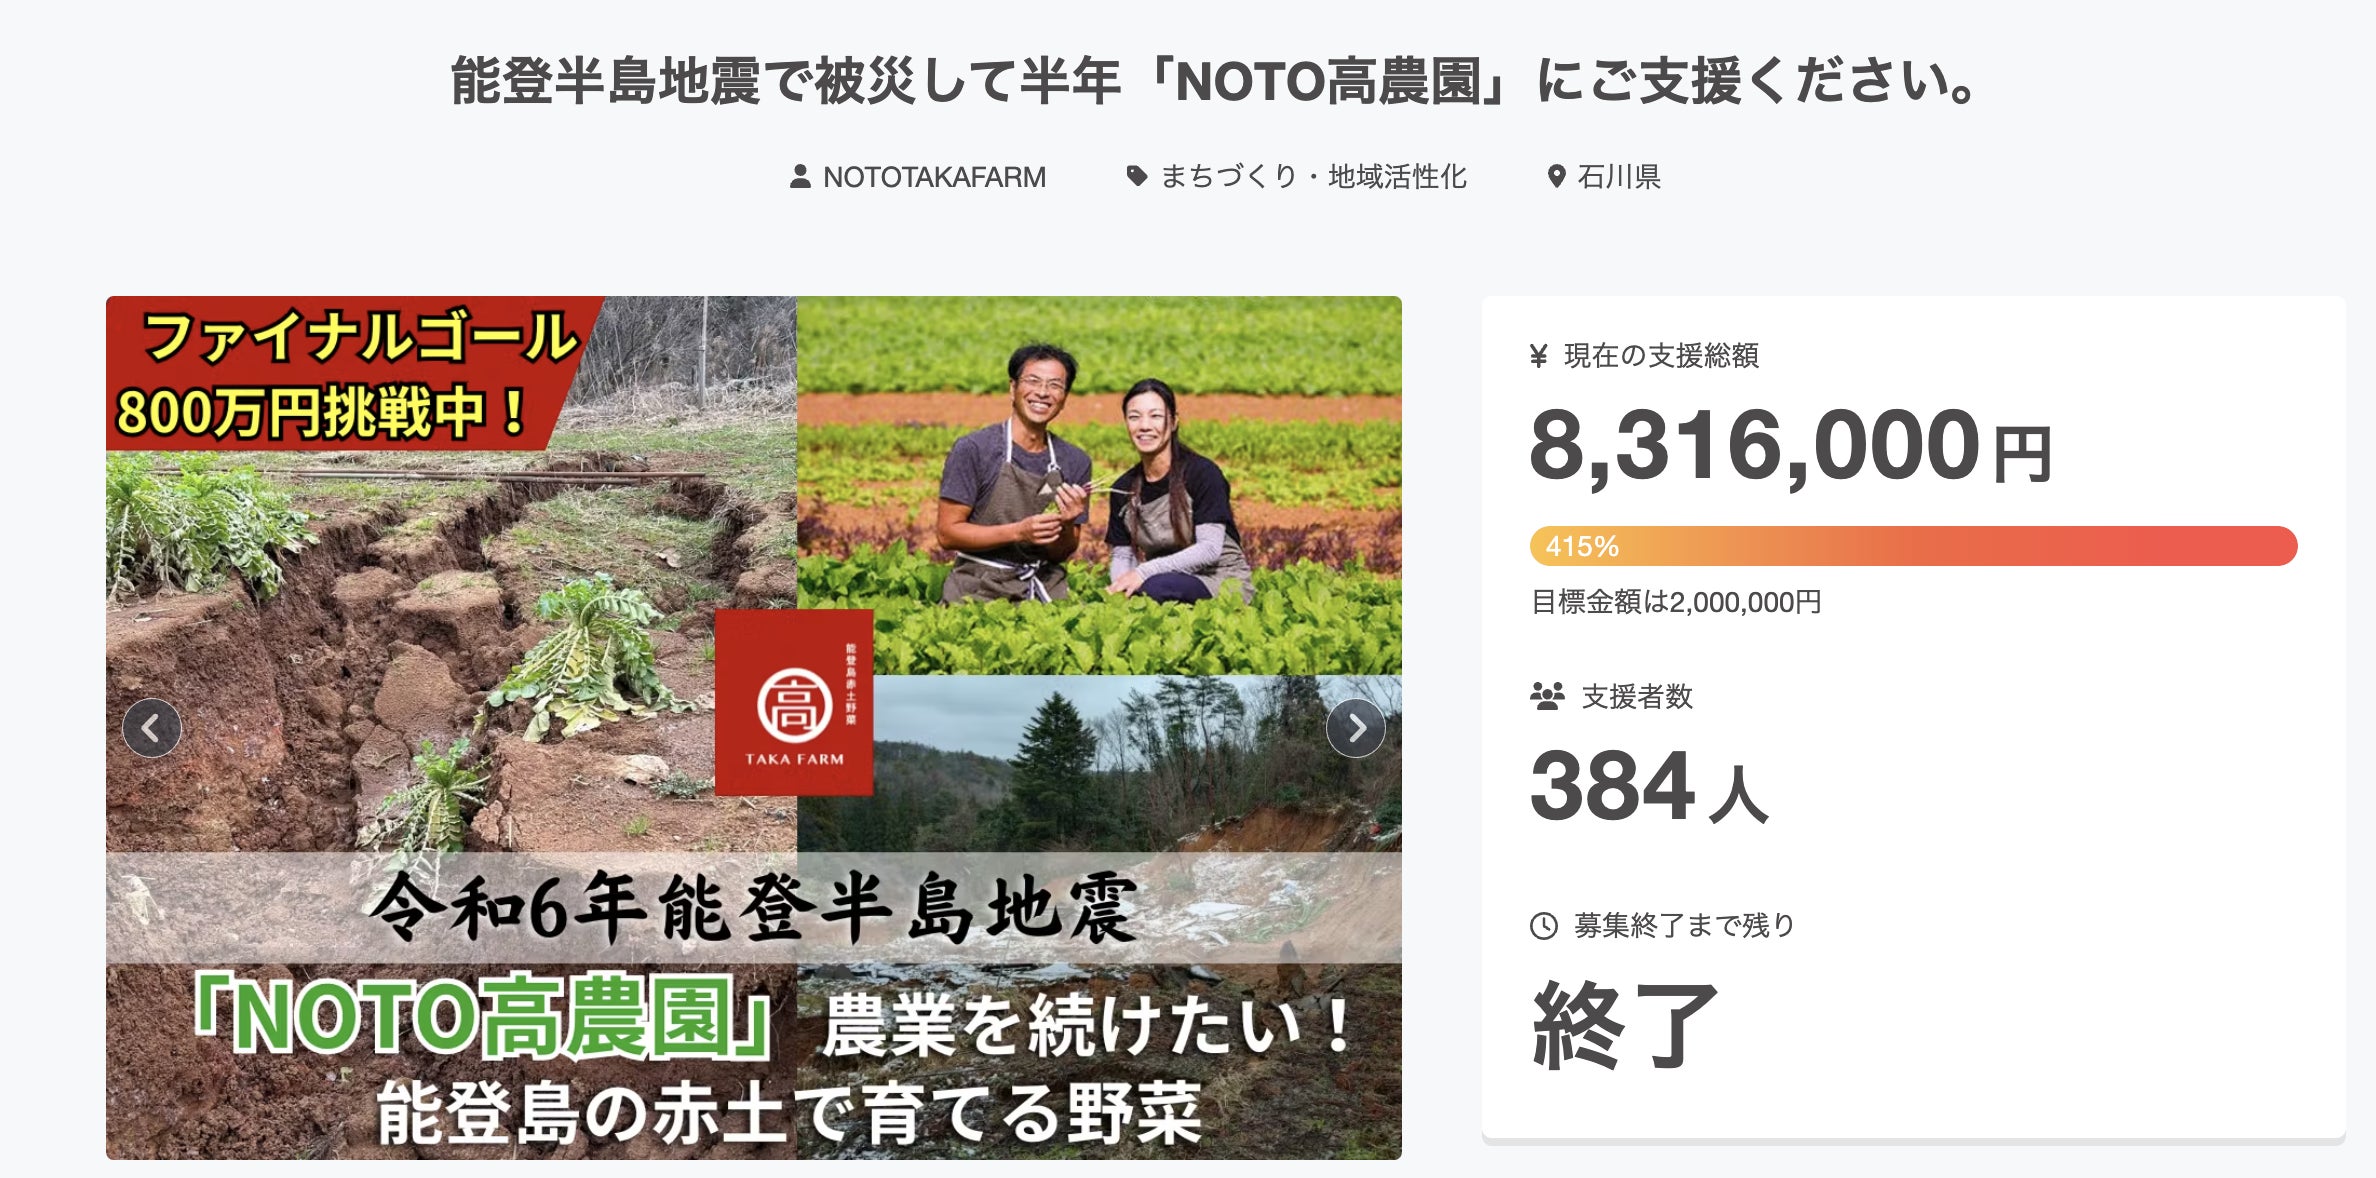The height and width of the screenshot is (1178, 2376).
Task: Click the yen icon next to 現在の支援総額
Action: coord(1539,356)
